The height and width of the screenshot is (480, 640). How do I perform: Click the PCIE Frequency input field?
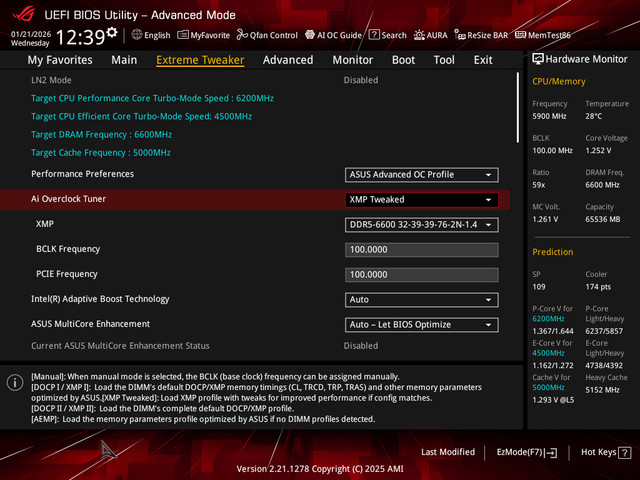click(422, 275)
